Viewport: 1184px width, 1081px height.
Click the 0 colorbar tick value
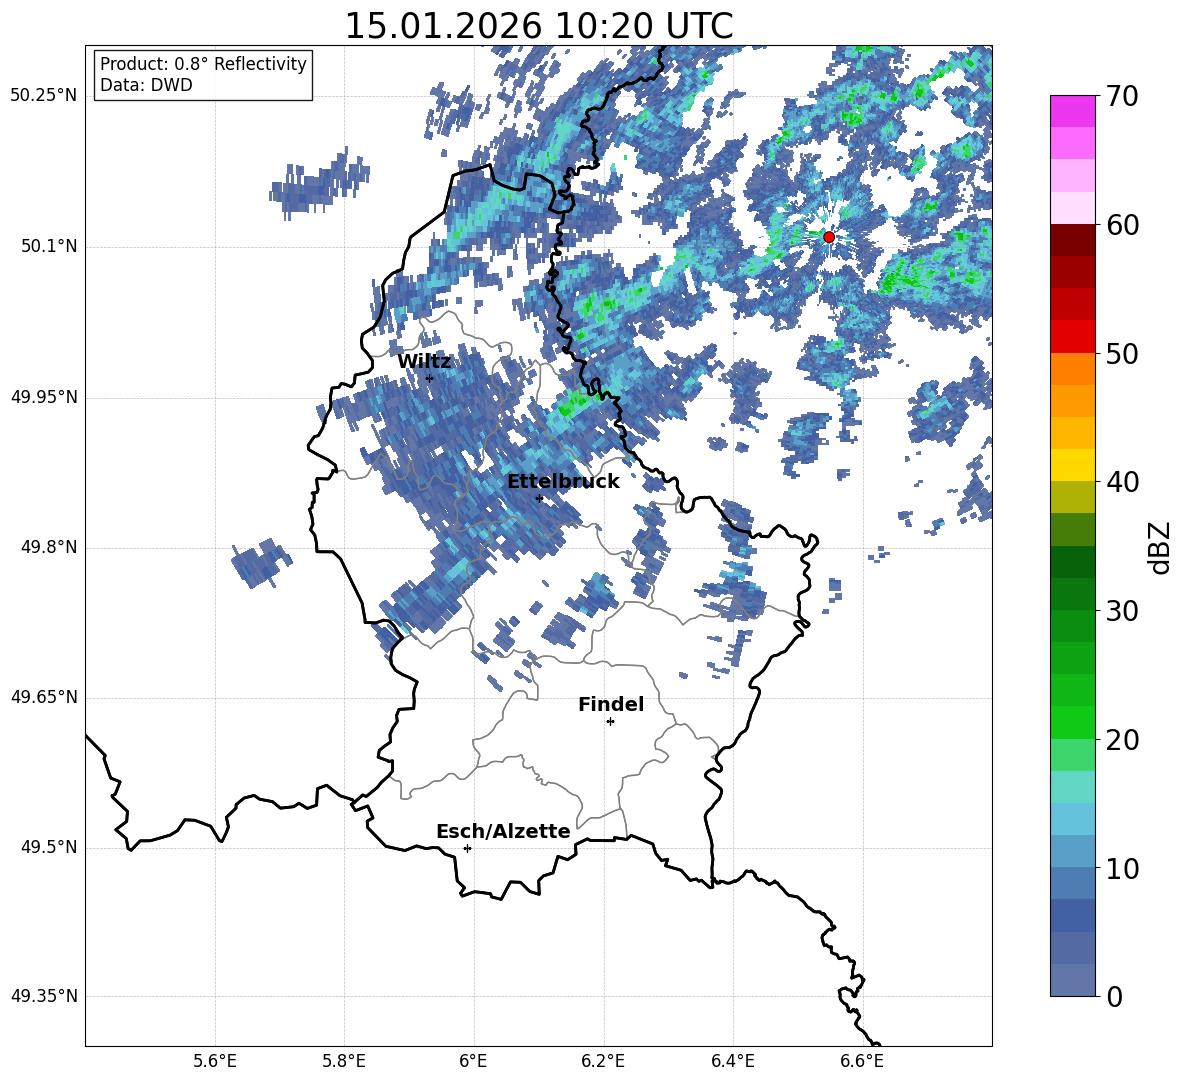pos(1115,997)
